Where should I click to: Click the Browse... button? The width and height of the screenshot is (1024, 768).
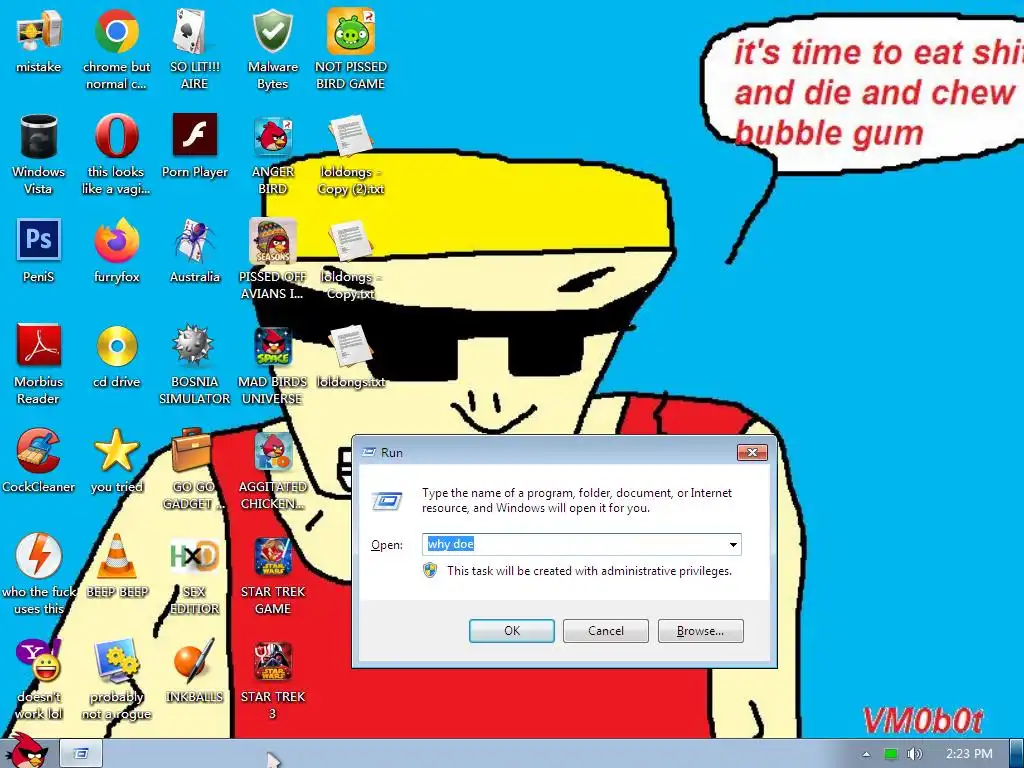(701, 631)
